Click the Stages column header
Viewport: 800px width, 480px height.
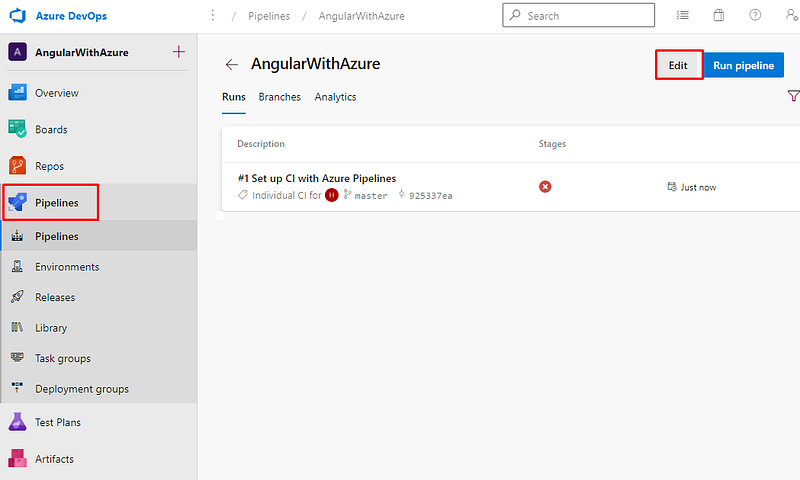pyautogui.click(x=552, y=144)
